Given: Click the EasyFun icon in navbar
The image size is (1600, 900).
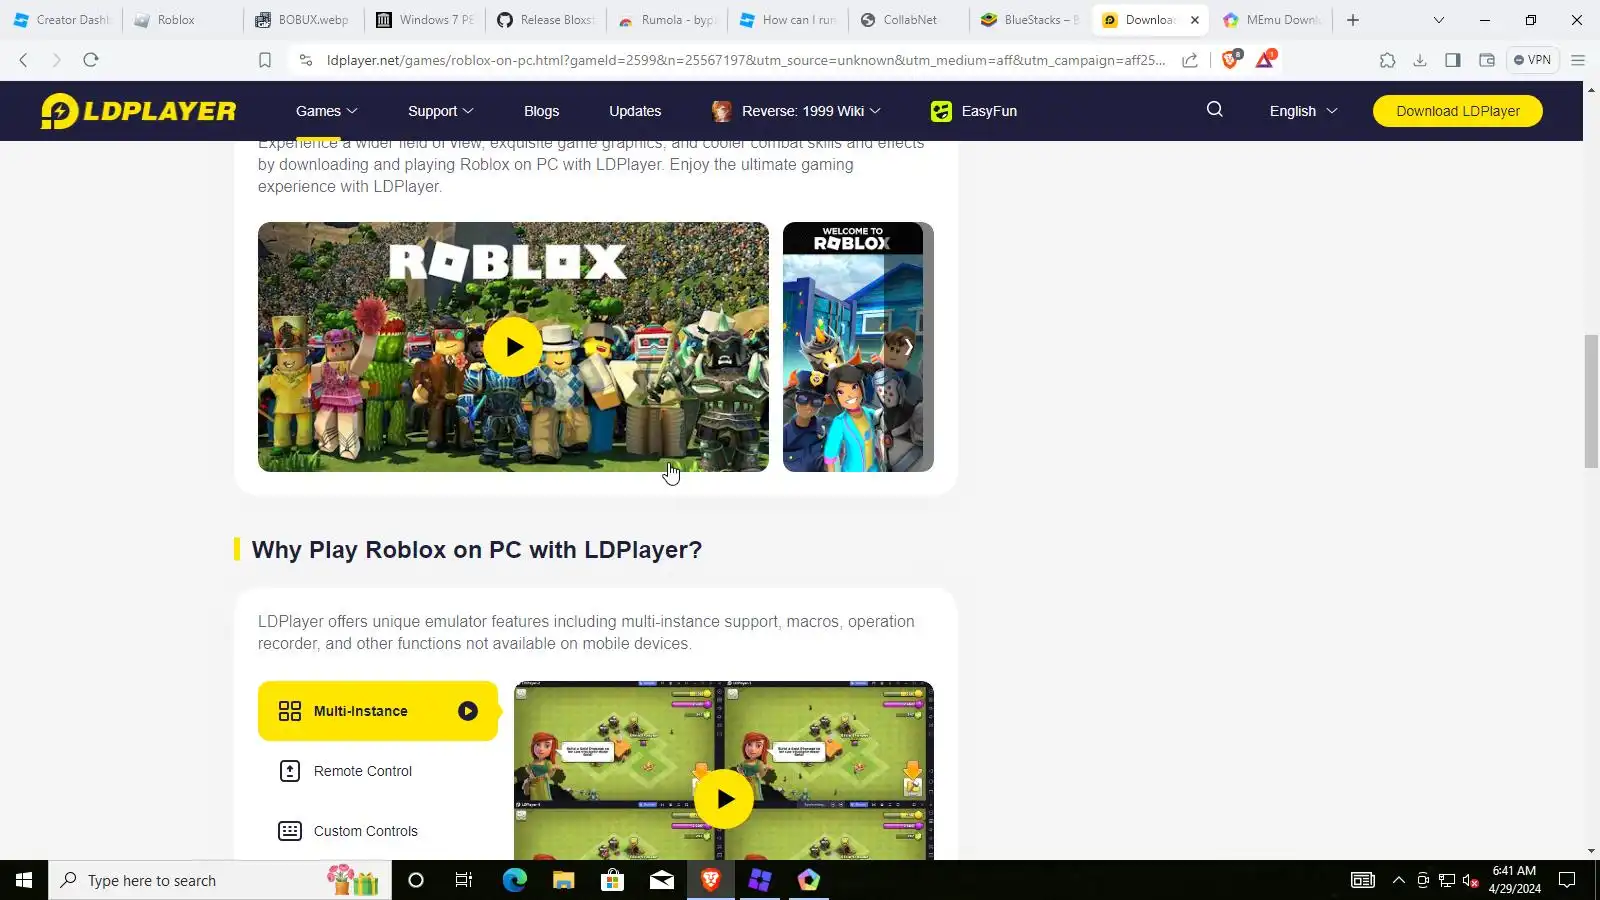Looking at the screenshot, I should (941, 111).
